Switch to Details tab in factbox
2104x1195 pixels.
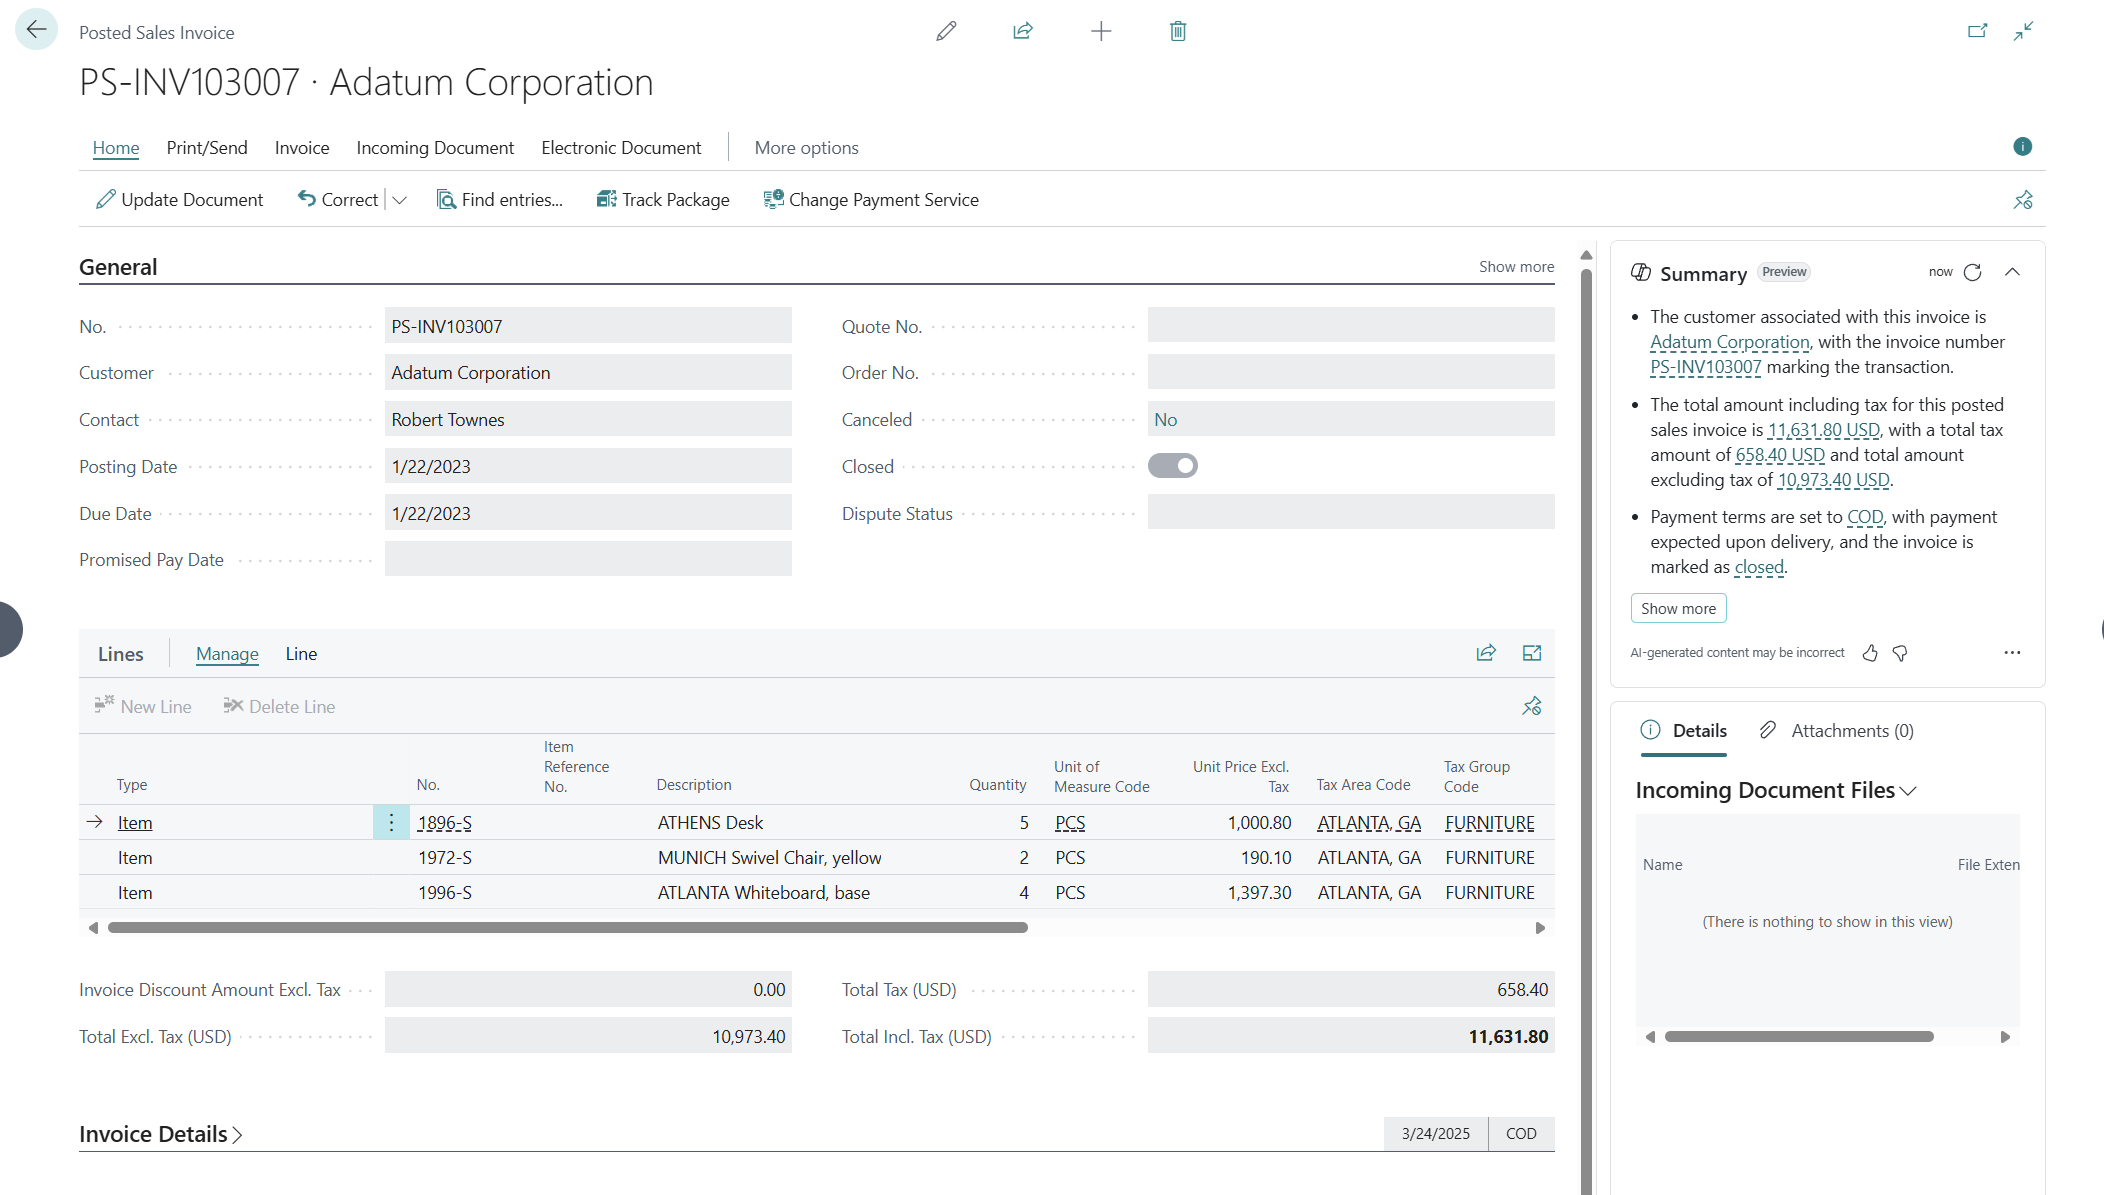(1684, 731)
